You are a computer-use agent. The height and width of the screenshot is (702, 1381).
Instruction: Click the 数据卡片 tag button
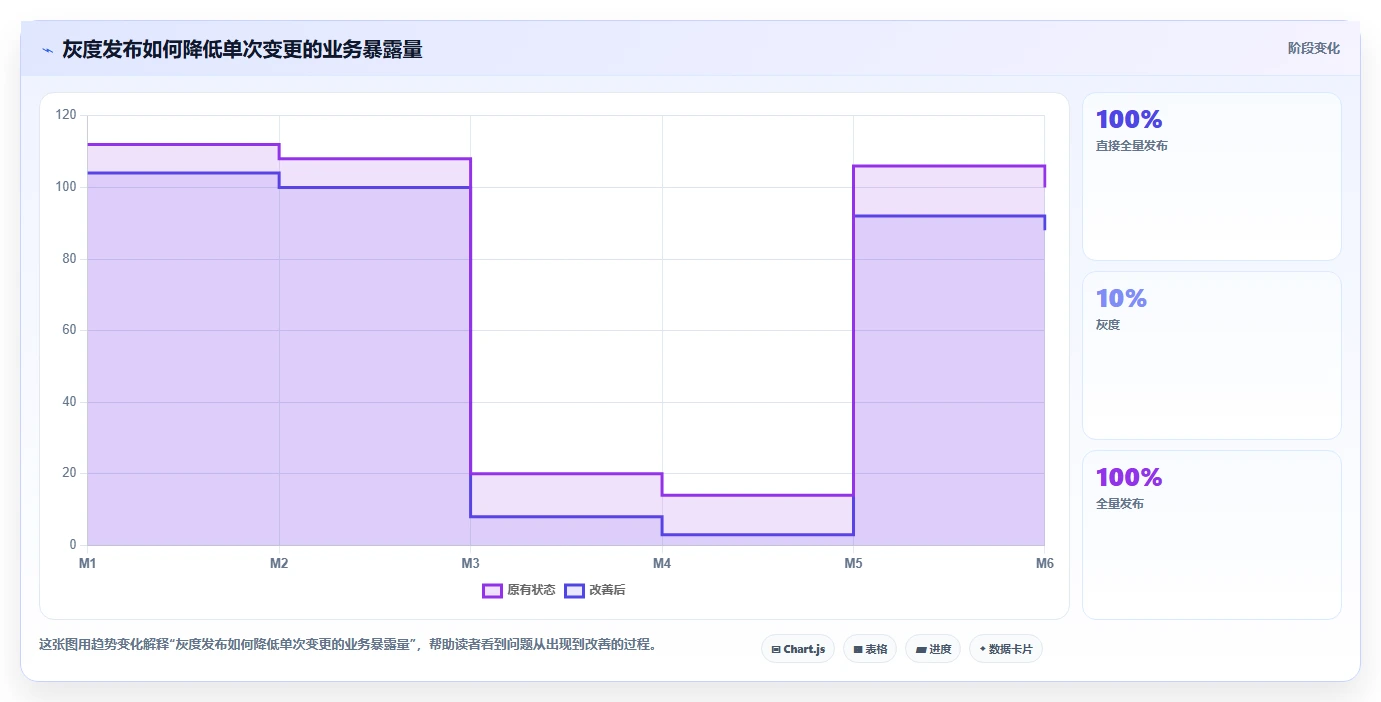pos(1006,649)
